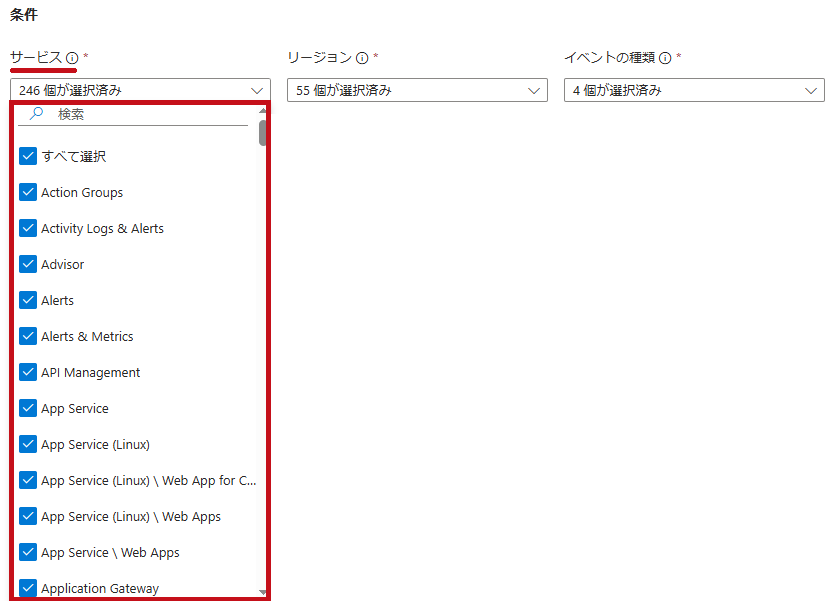
Task: Toggle the API Management checkbox
Action: tap(28, 372)
